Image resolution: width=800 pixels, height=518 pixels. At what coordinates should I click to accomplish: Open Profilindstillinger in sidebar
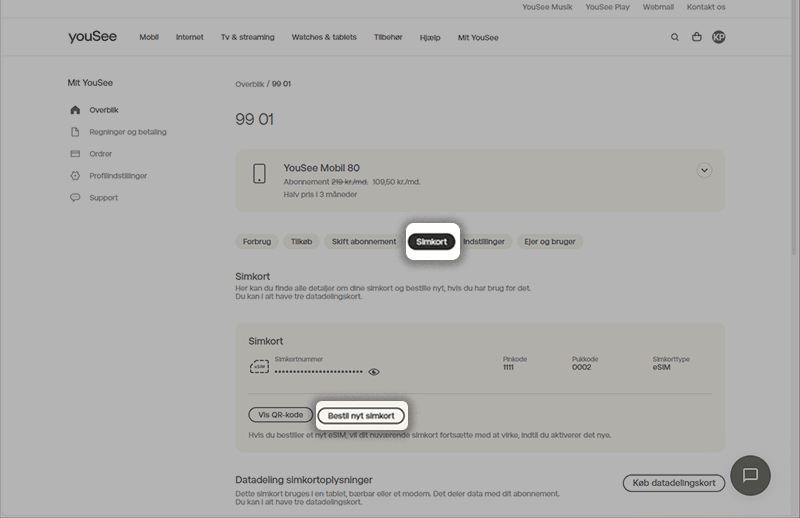click(x=117, y=176)
